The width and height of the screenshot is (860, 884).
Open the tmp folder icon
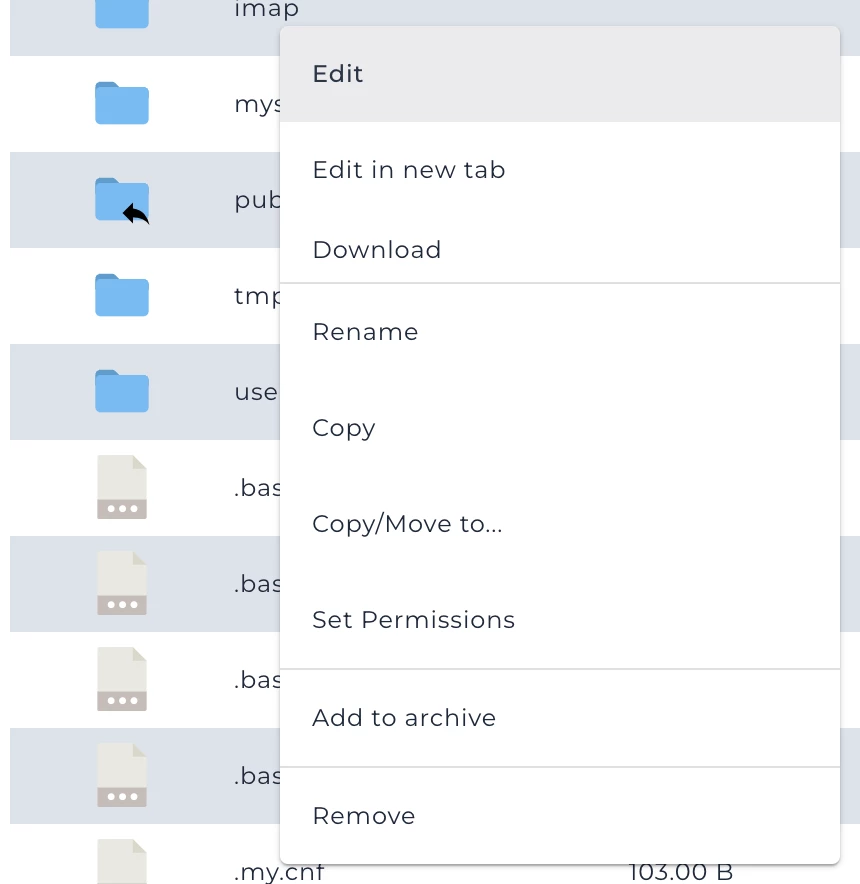point(121,296)
